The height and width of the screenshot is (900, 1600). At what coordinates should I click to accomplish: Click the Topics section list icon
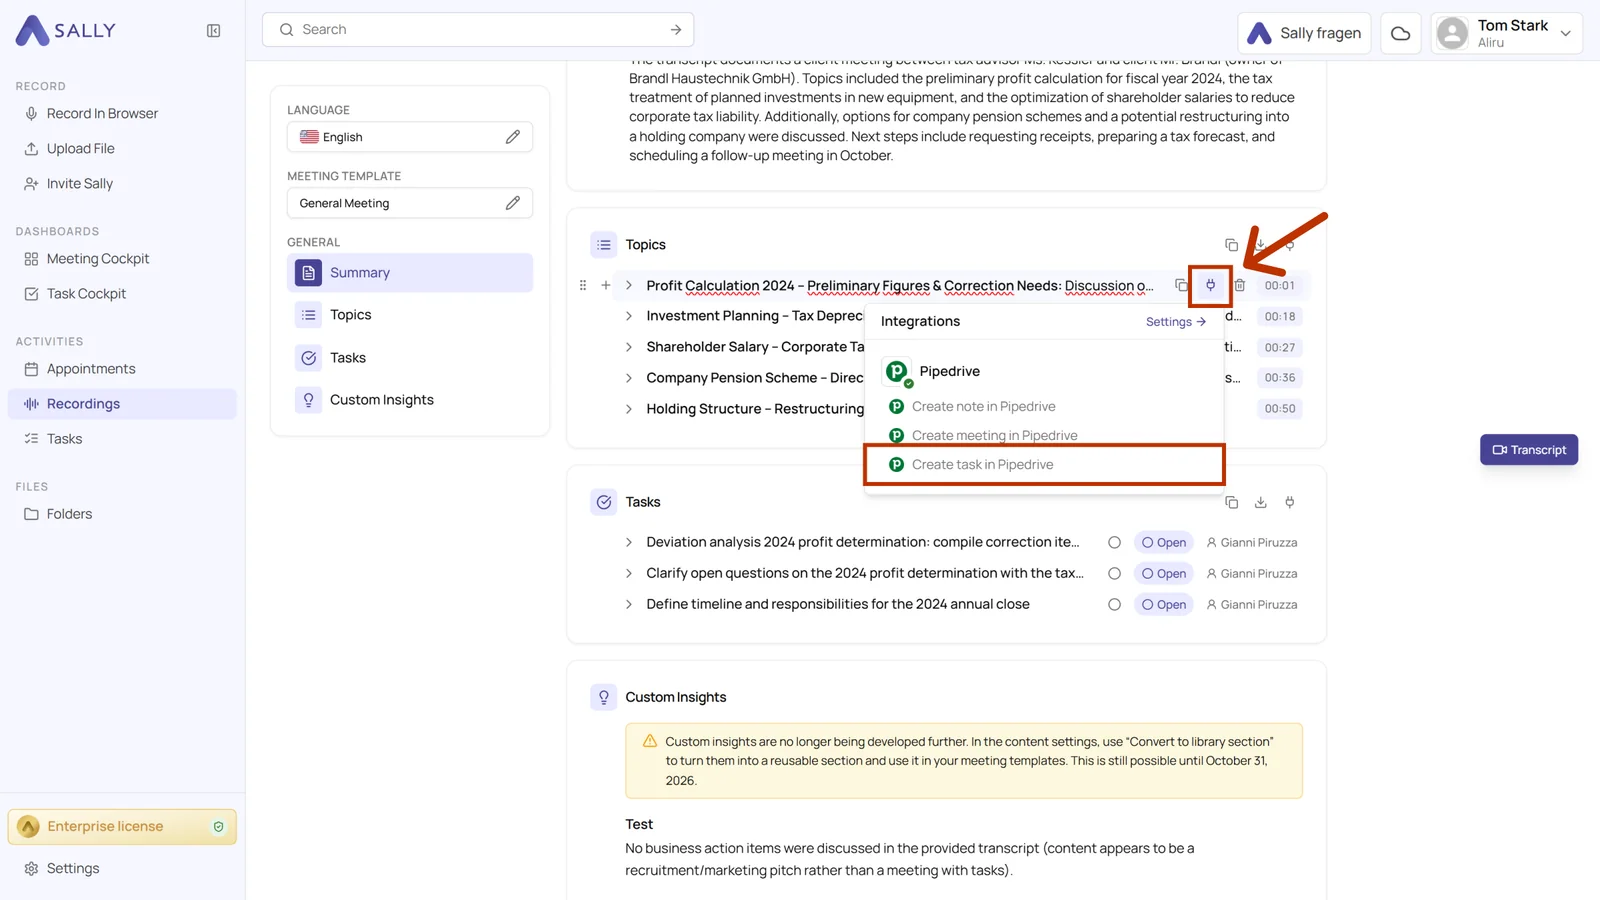604,245
